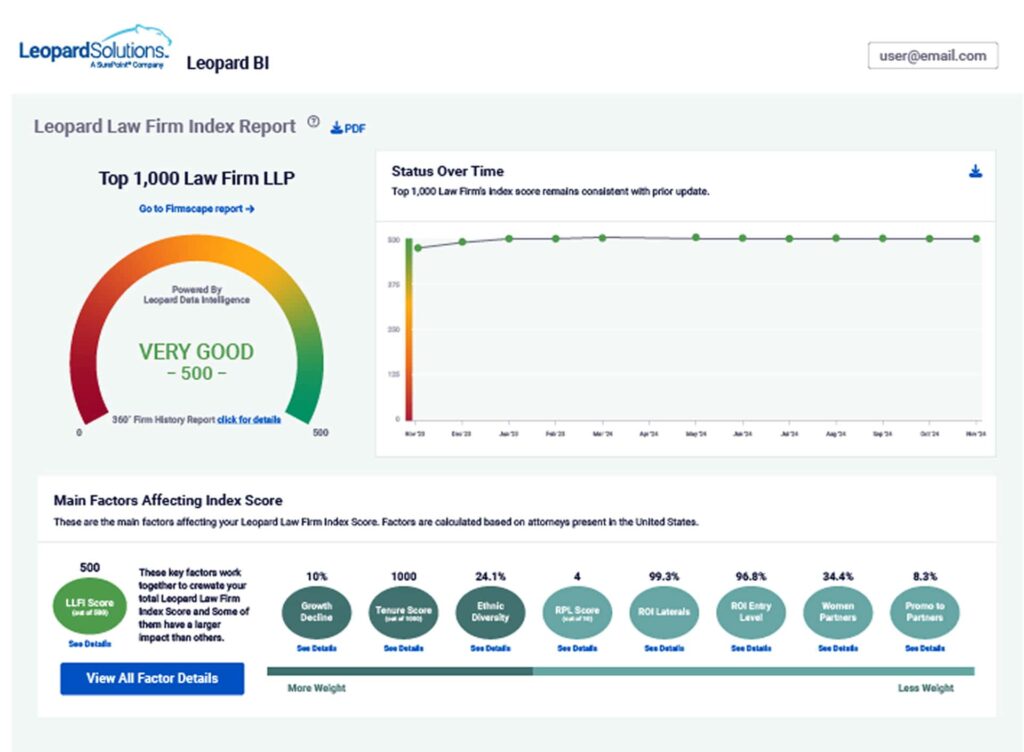Click the May '24 data point
This screenshot has height=752, width=1024.
696,238
